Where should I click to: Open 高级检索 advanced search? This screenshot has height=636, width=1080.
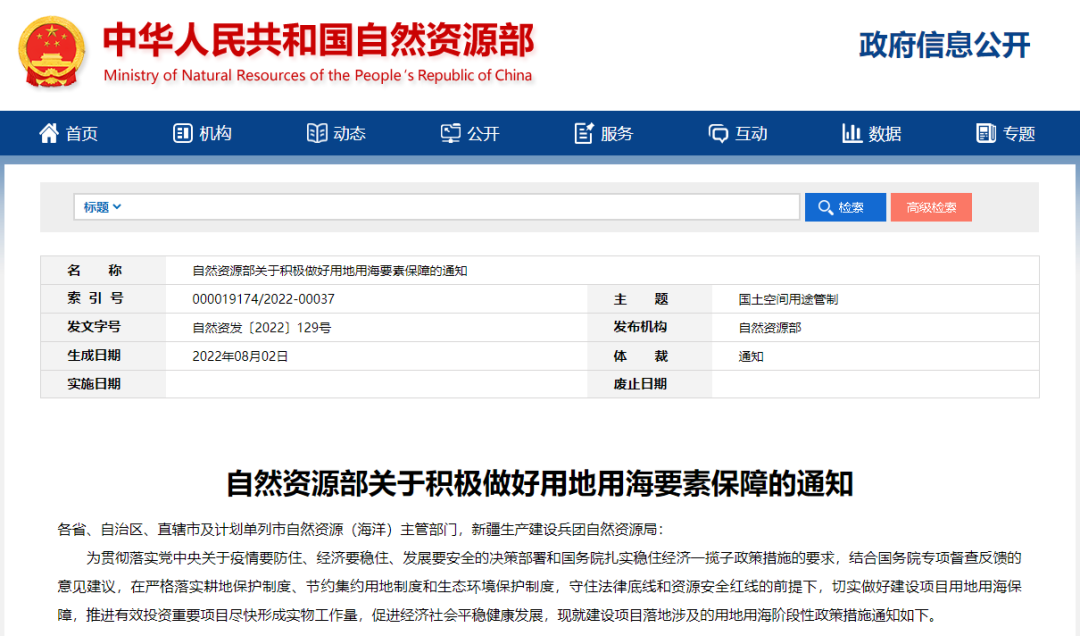931,207
